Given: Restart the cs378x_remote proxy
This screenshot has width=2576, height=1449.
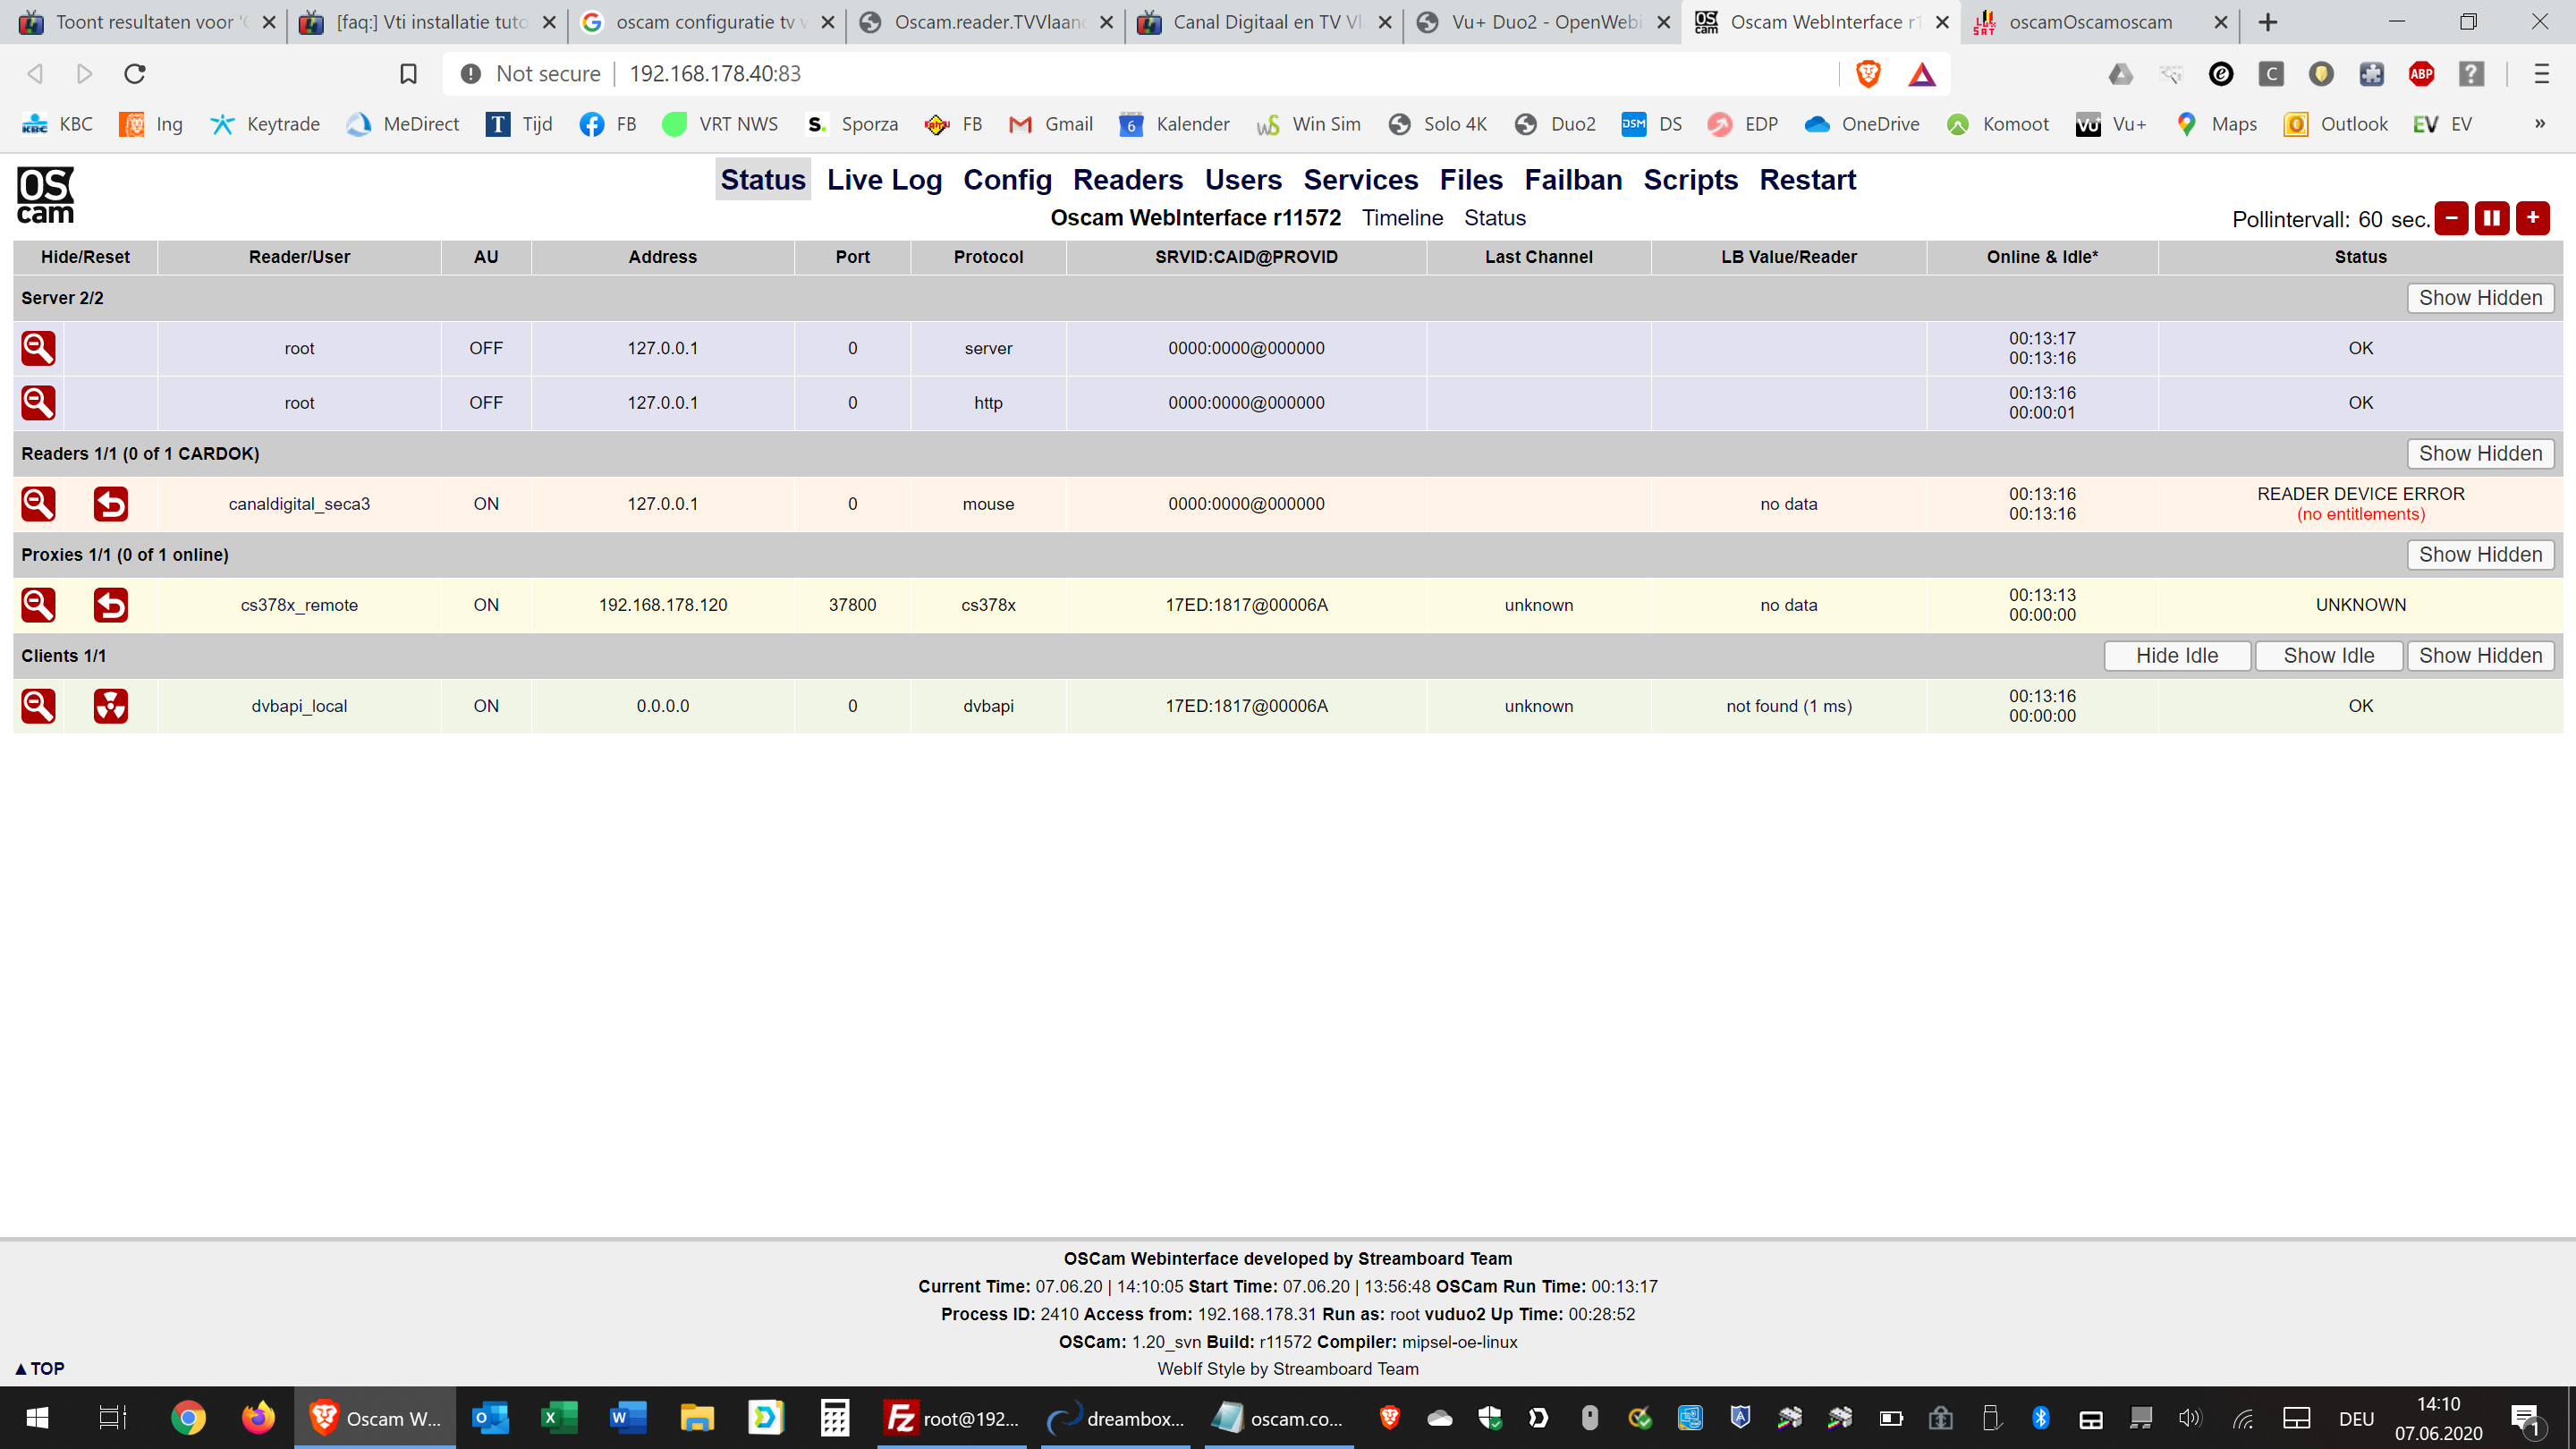Looking at the screenshot, I should tap(110, 605).
